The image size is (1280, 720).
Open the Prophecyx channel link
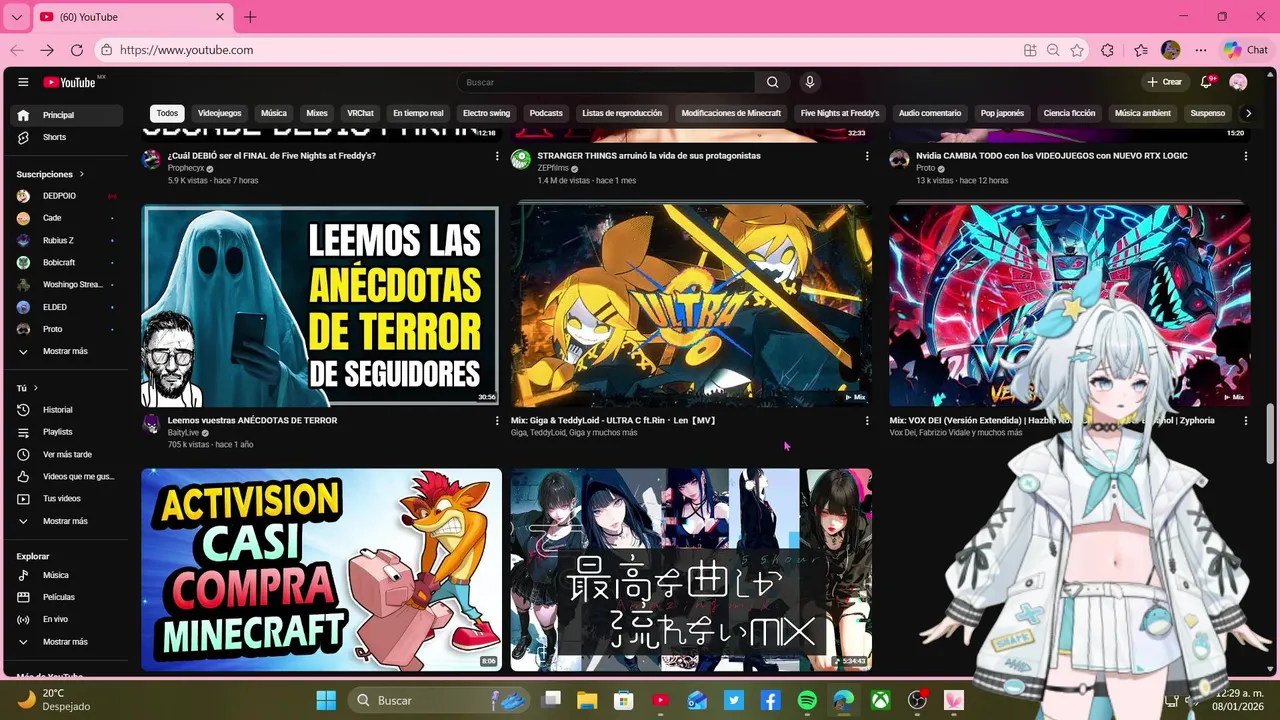pyautogui.click(x=186, y=168)
